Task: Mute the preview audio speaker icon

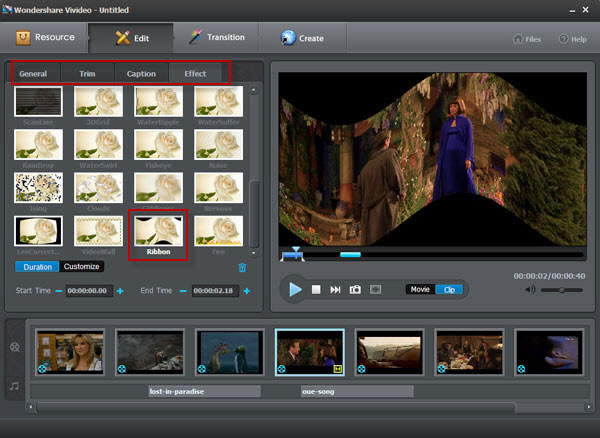Action: point(530,290)
